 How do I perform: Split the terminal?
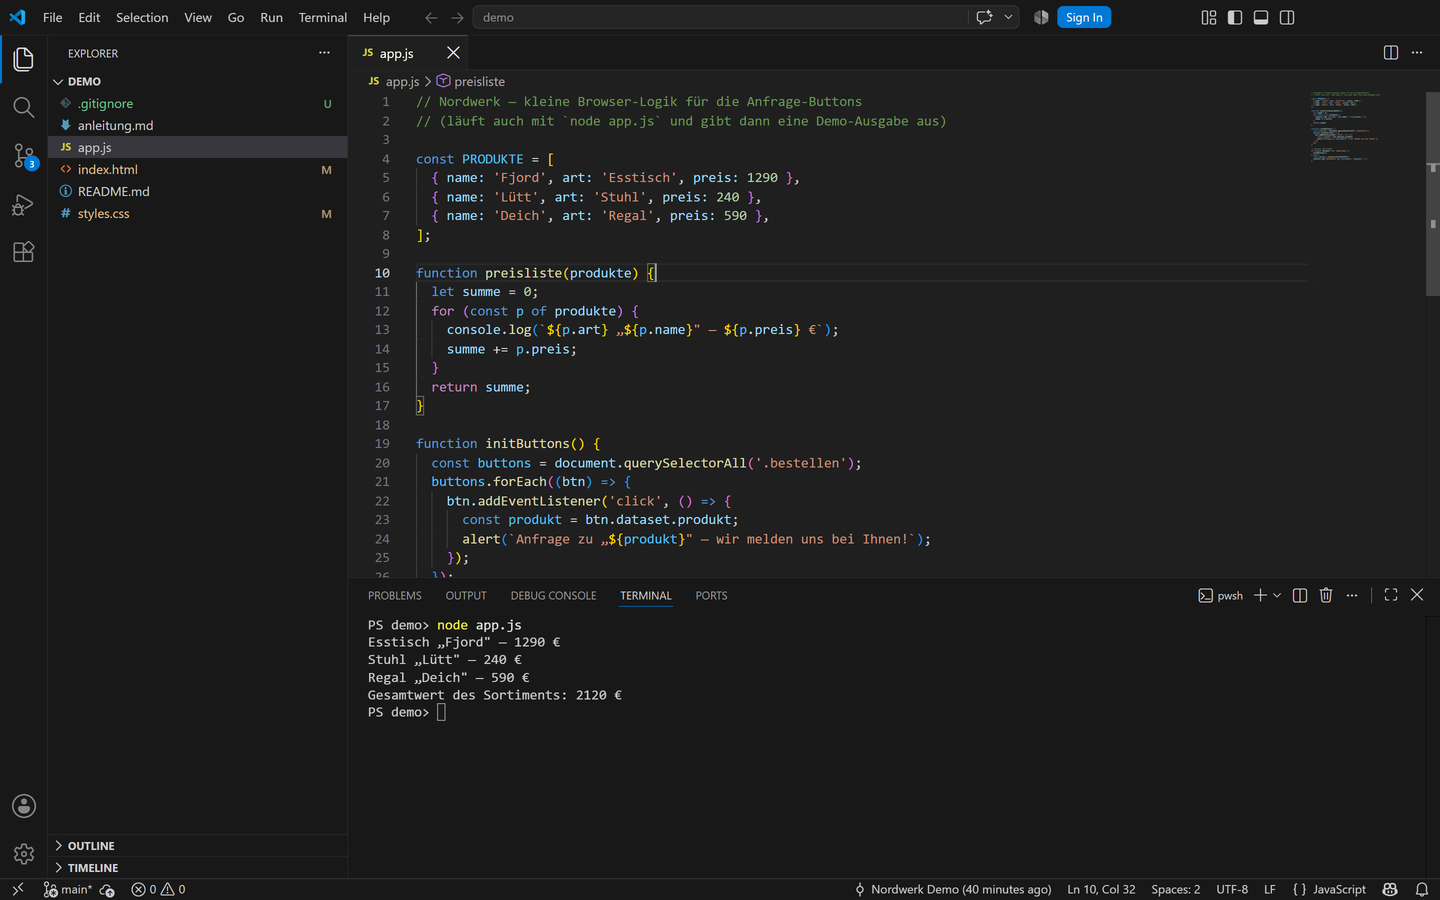1300,595
